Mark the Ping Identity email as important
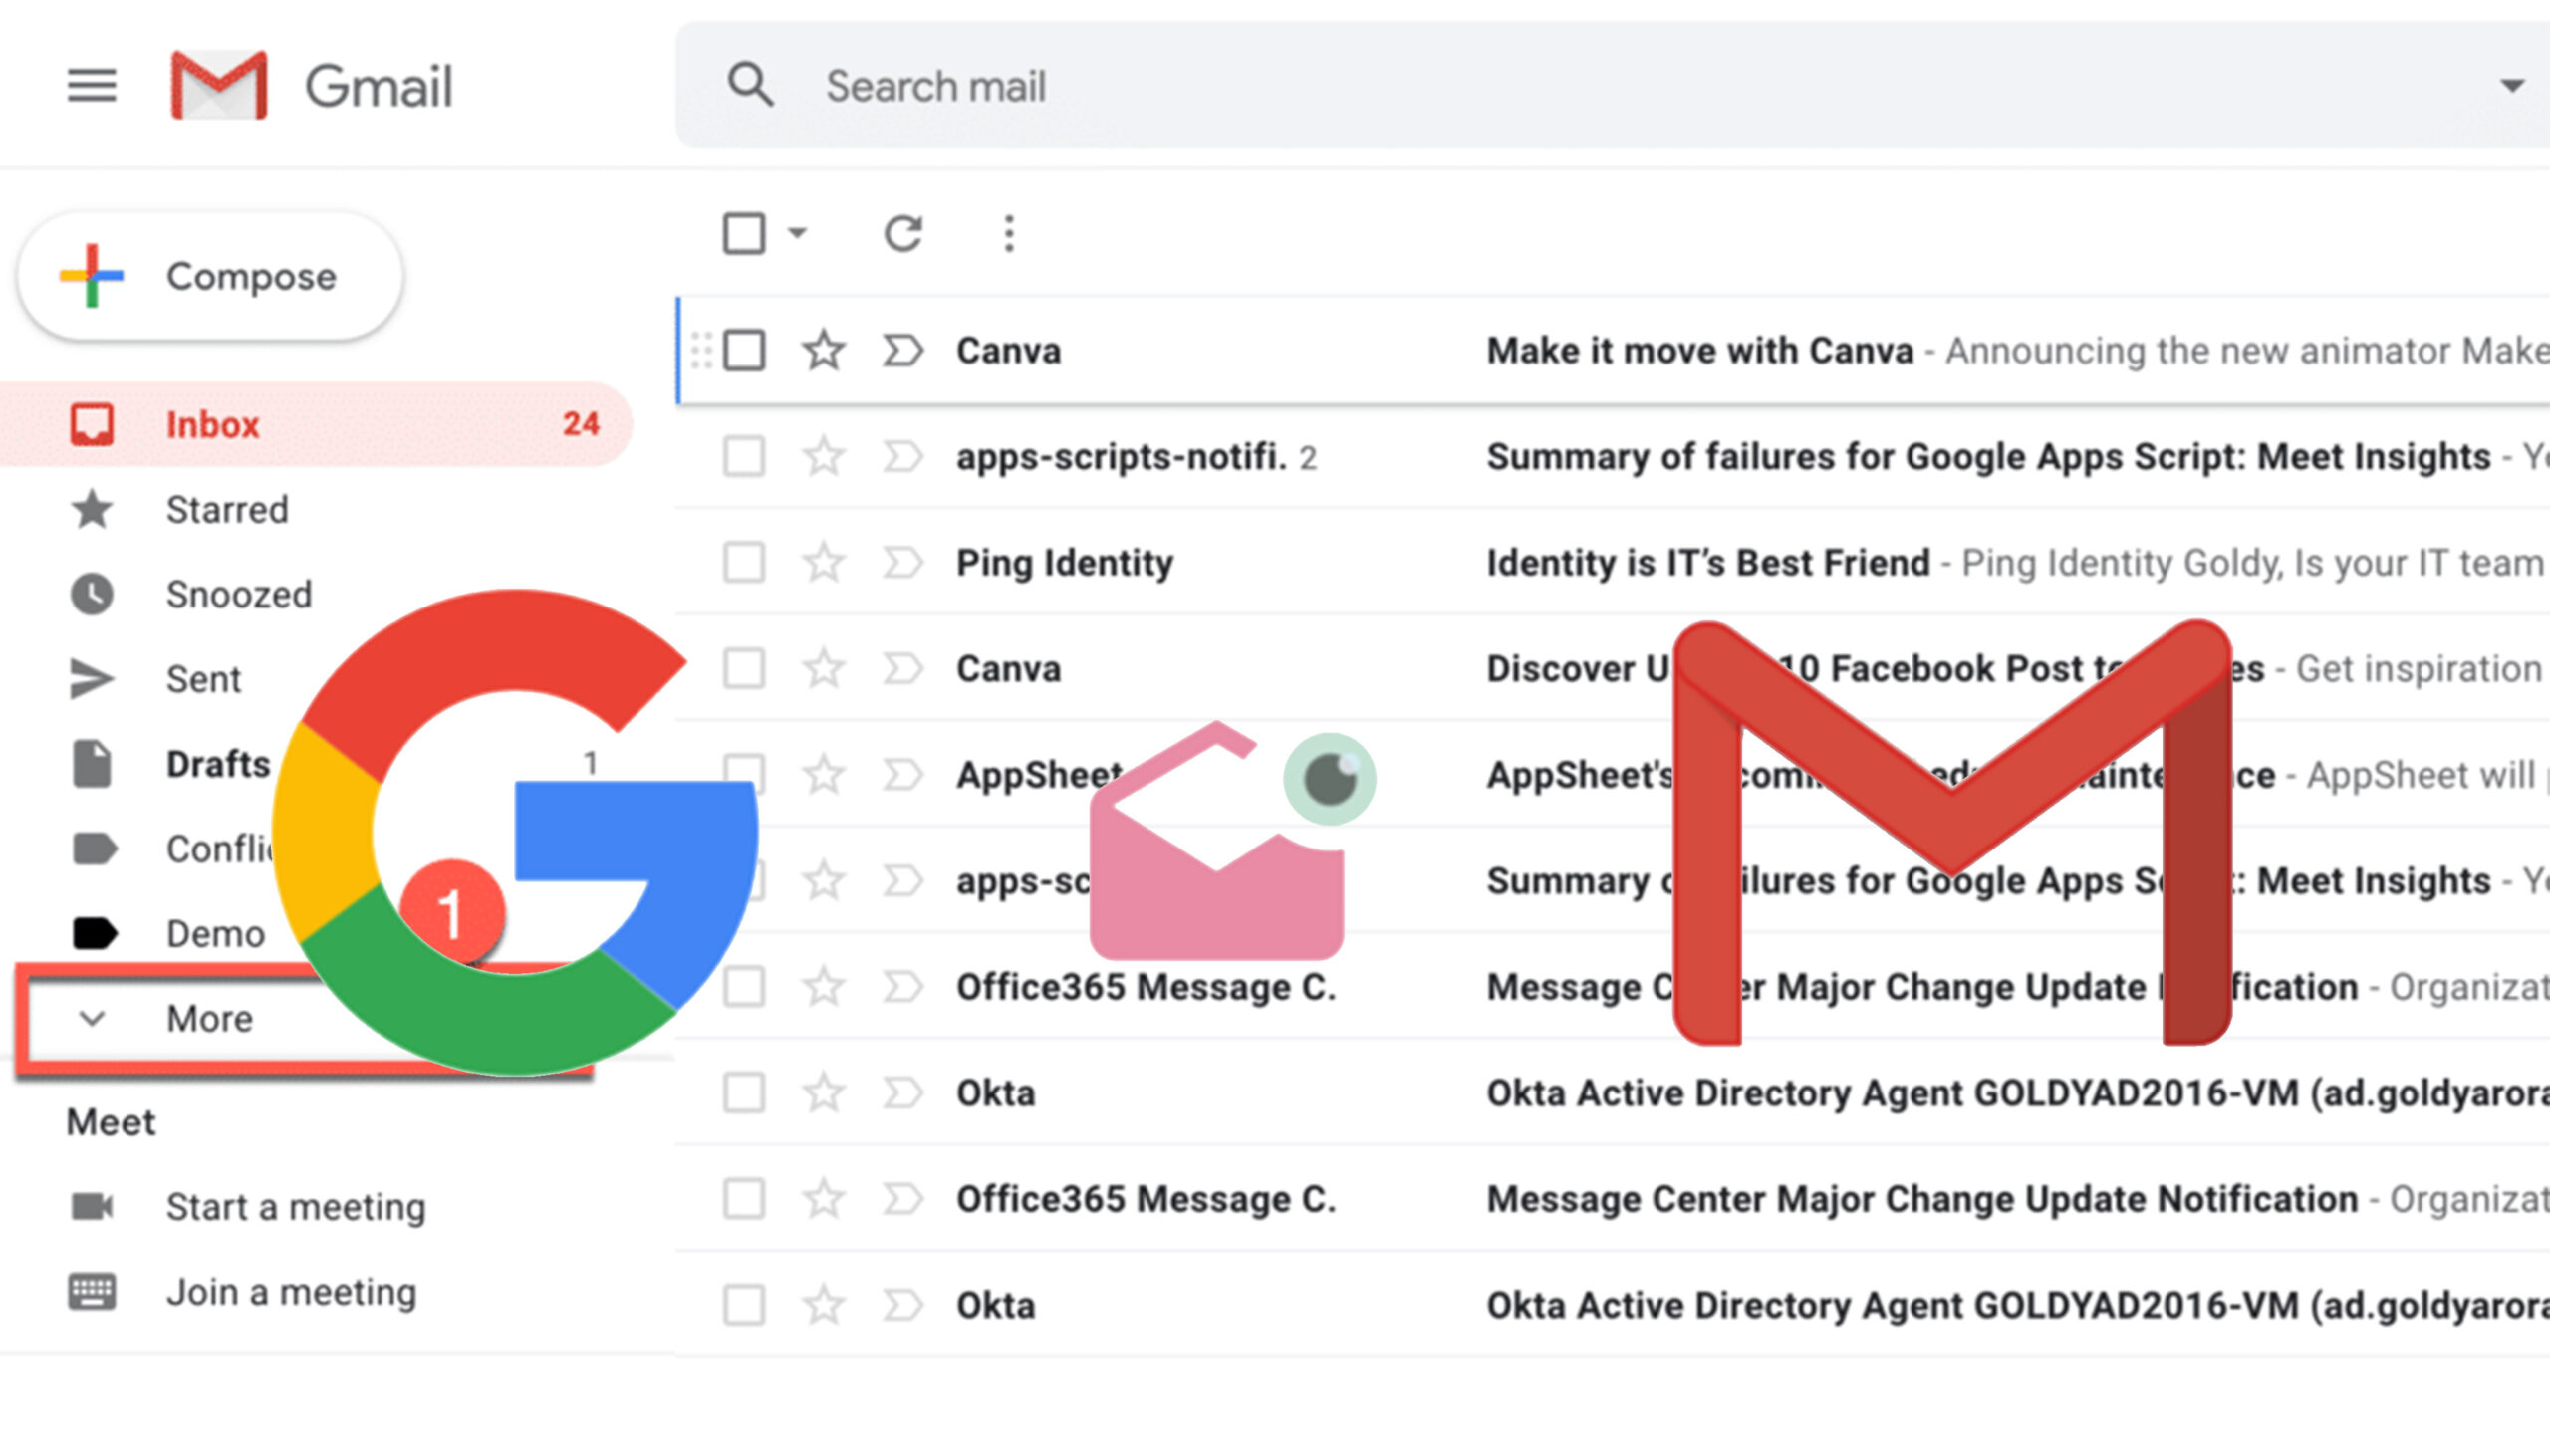The height and width of the screenshot is (1456, 2550). pyautogui.click(x=902, y=563)
